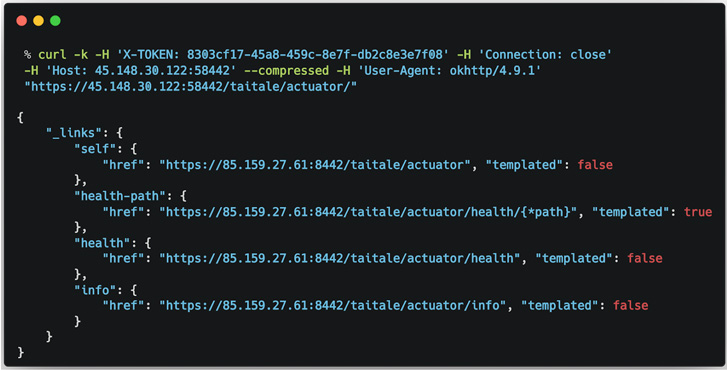Image resolution: width=728 pixels, height=370 pixels.
Task: Click the red close window button
Action: pyautogui.click(x=21, y=20)
